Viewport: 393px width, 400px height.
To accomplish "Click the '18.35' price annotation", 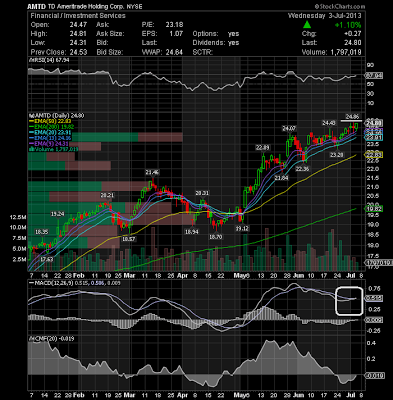I will coord(42,232).
